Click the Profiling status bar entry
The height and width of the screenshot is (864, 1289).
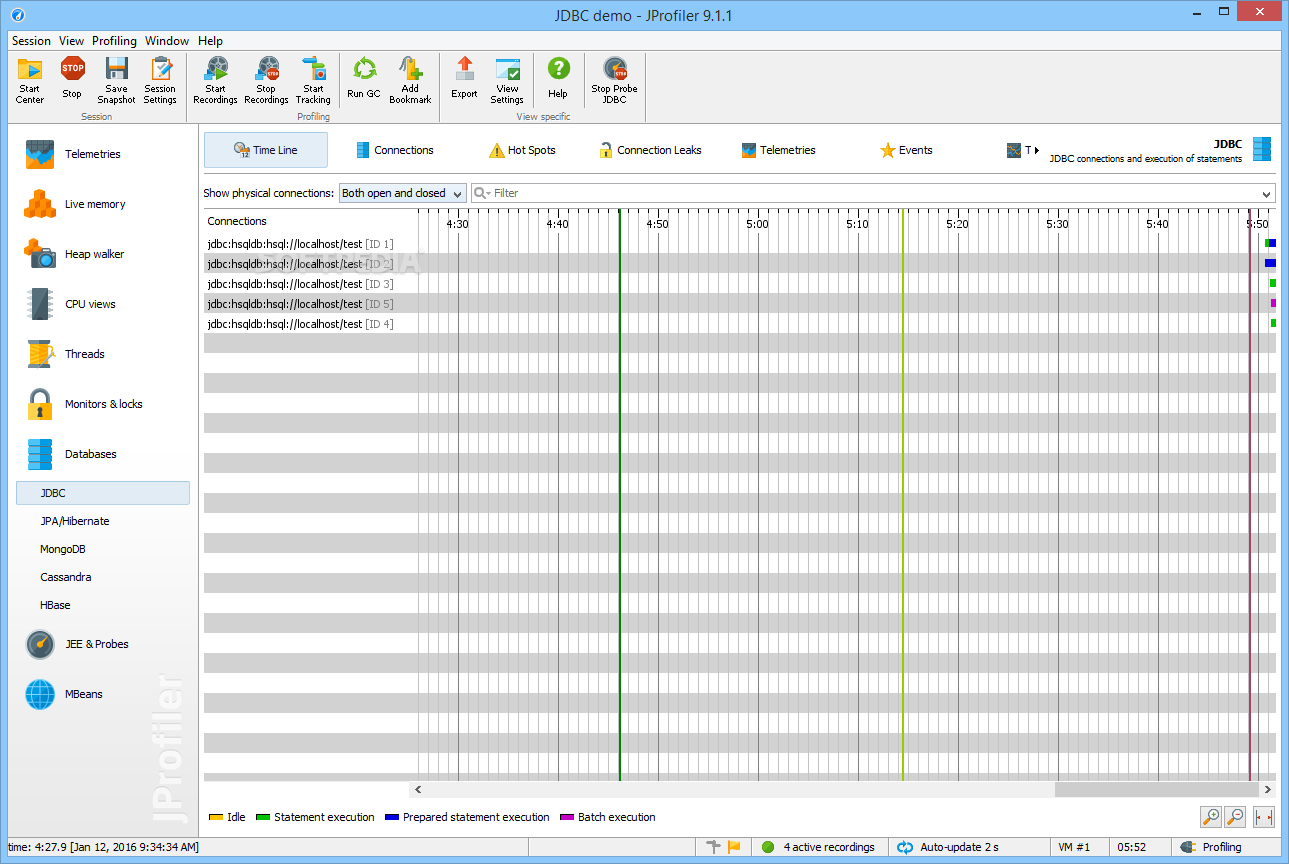(1212, 847)
